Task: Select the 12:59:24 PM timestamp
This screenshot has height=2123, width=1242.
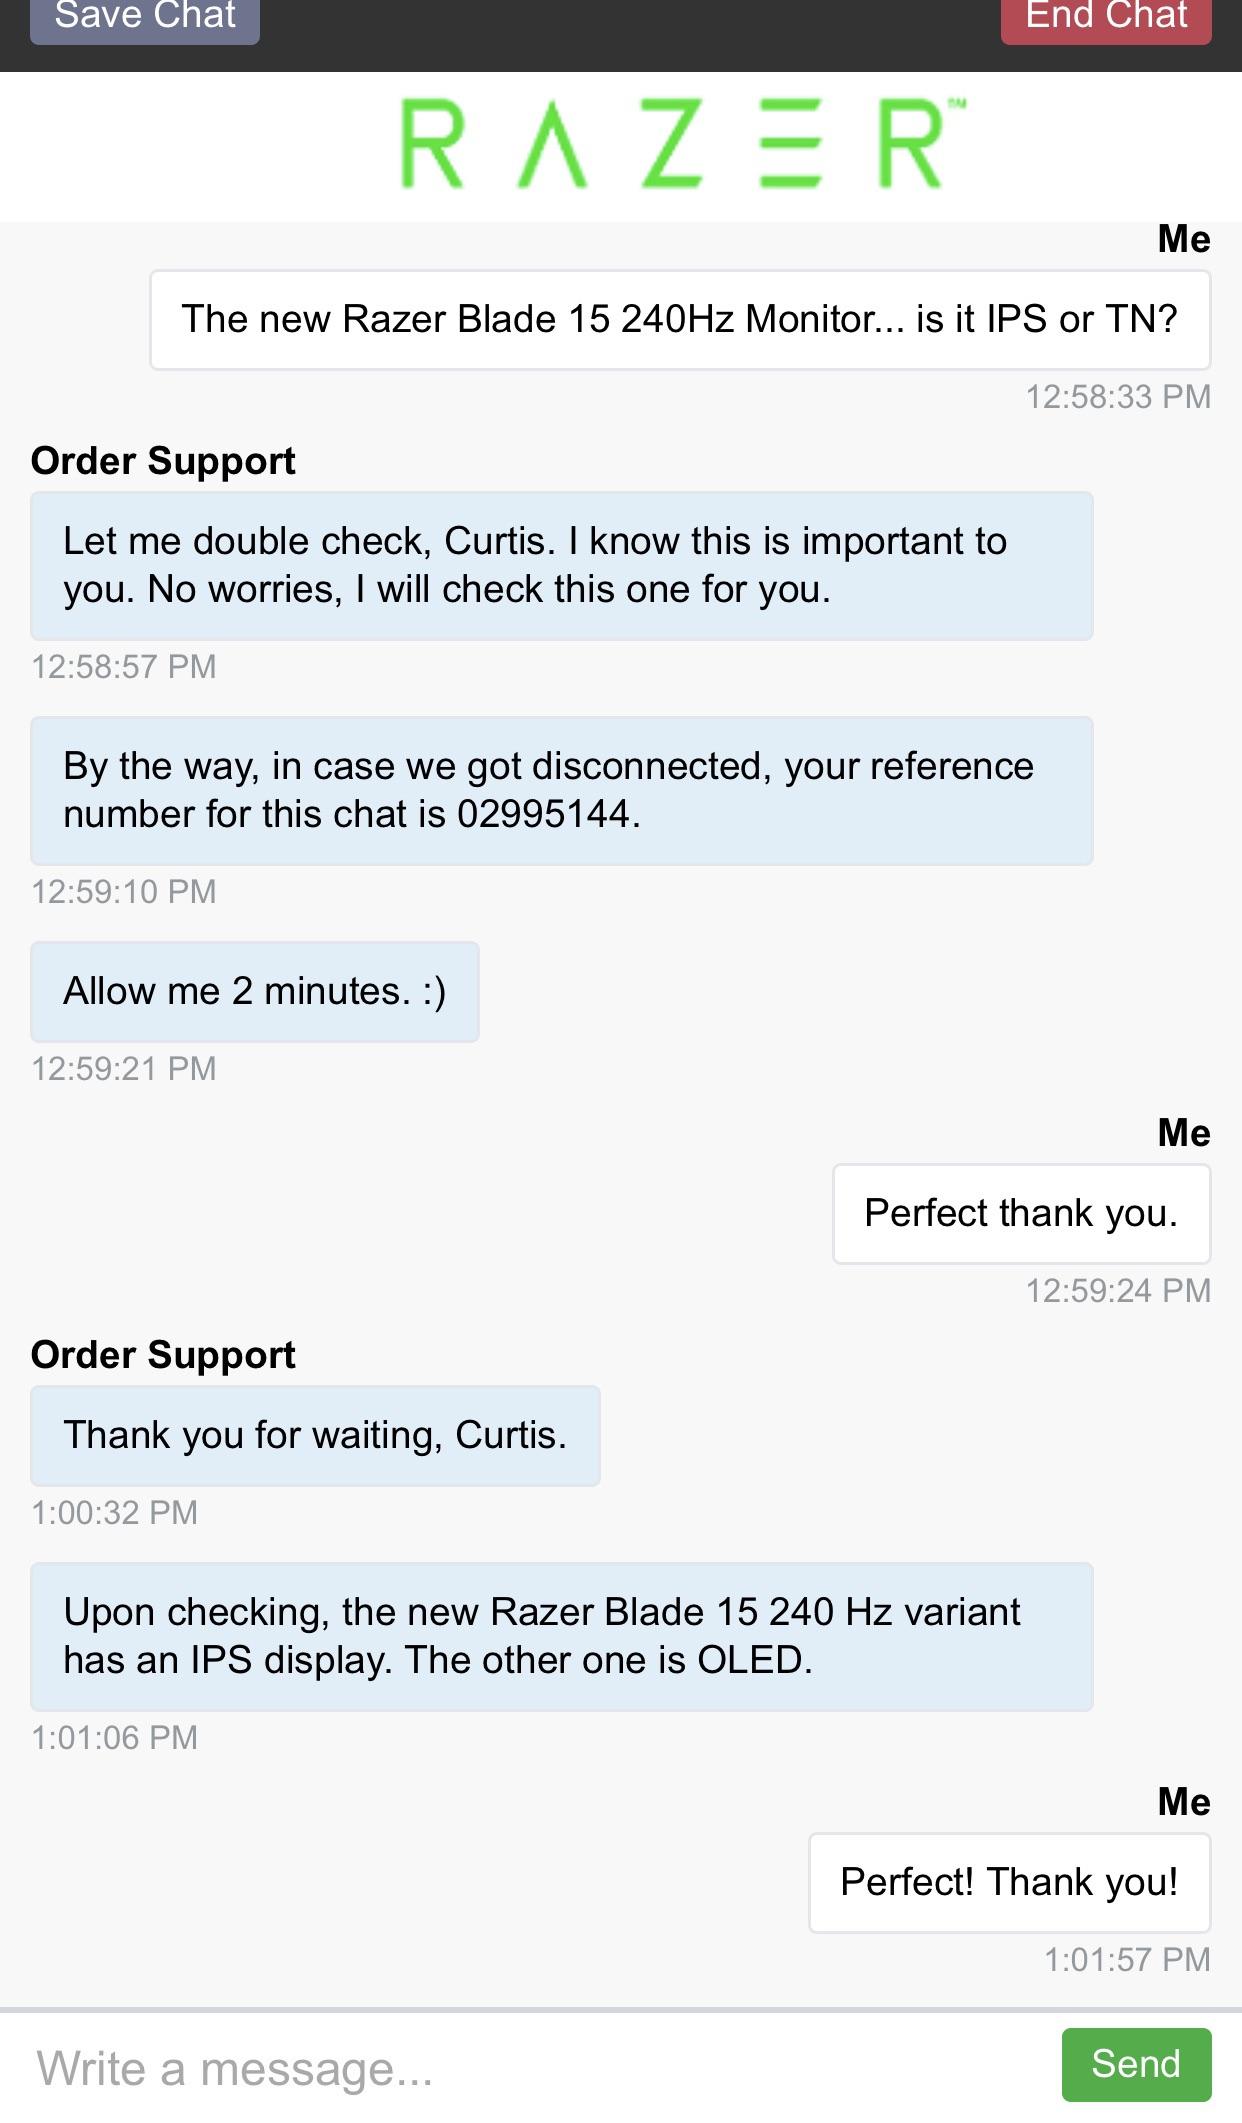Action: click(x=1117, y=1291)
